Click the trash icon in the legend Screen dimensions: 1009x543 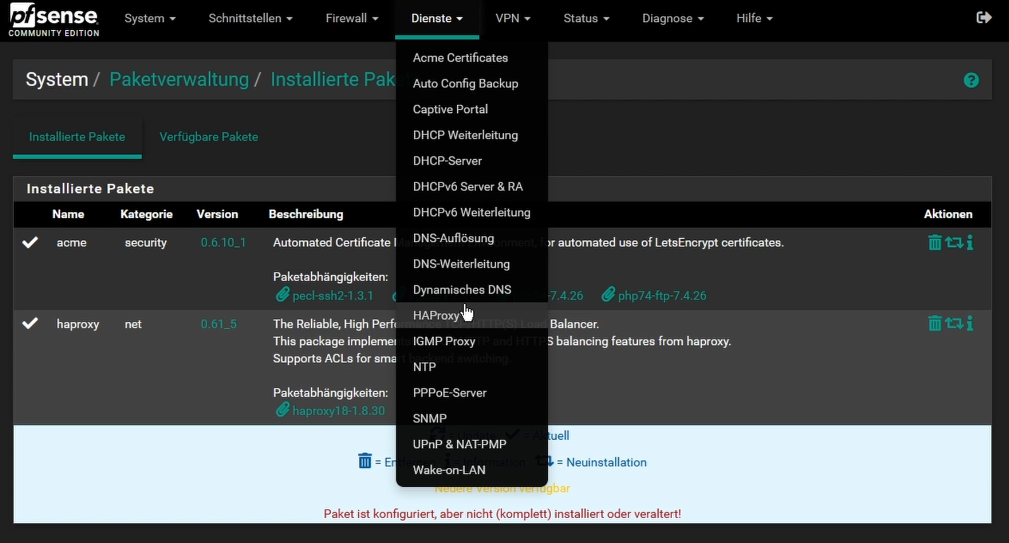click(365, 461)
